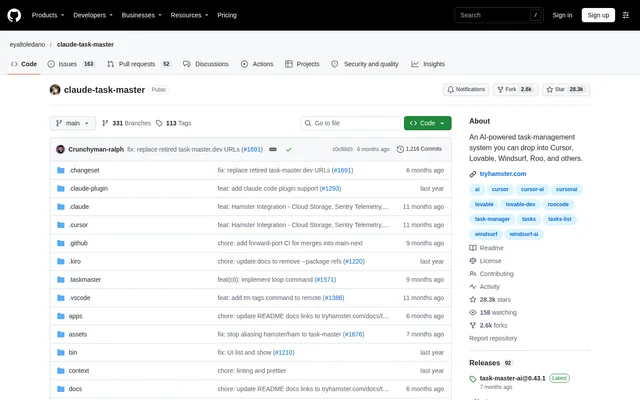640x400 pixels.
Task: Open the .vscode folder
Action: 79,298
